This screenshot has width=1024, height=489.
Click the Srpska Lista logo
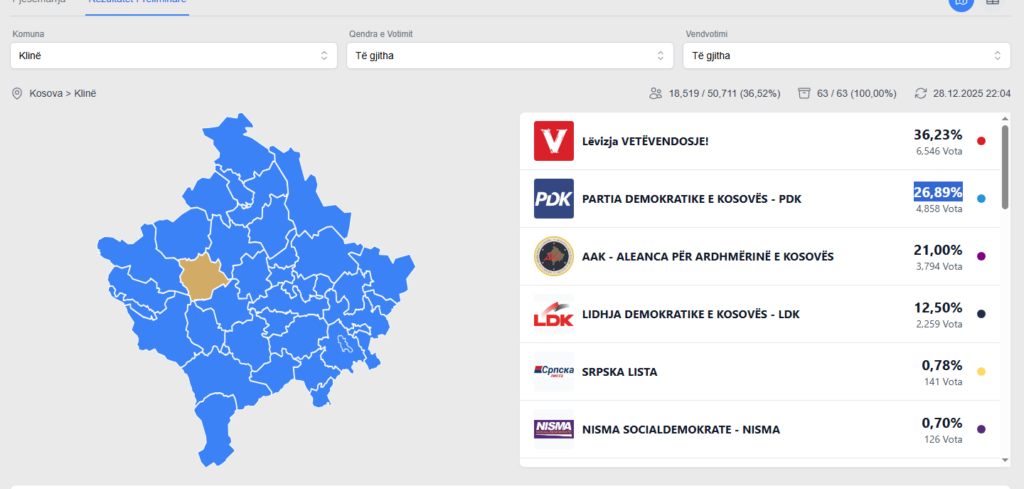[553, 372]
